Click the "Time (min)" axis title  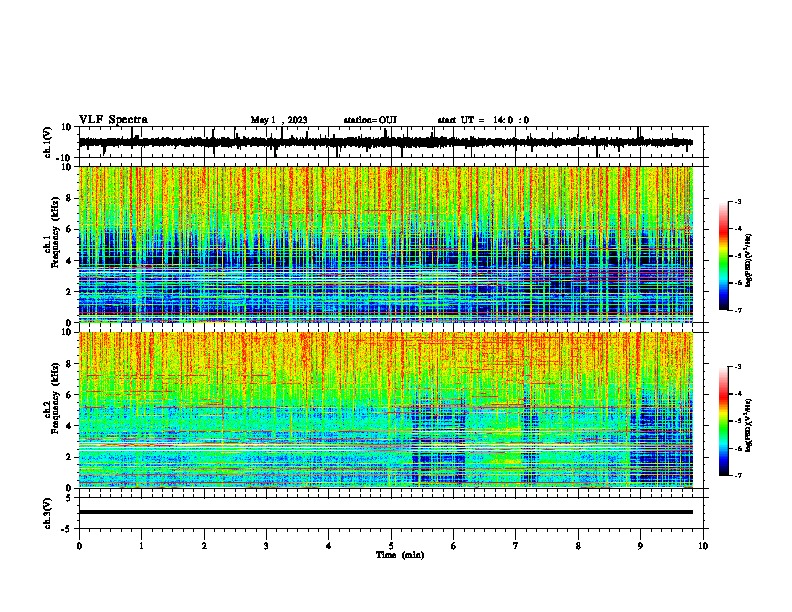[x=400, y=555]
